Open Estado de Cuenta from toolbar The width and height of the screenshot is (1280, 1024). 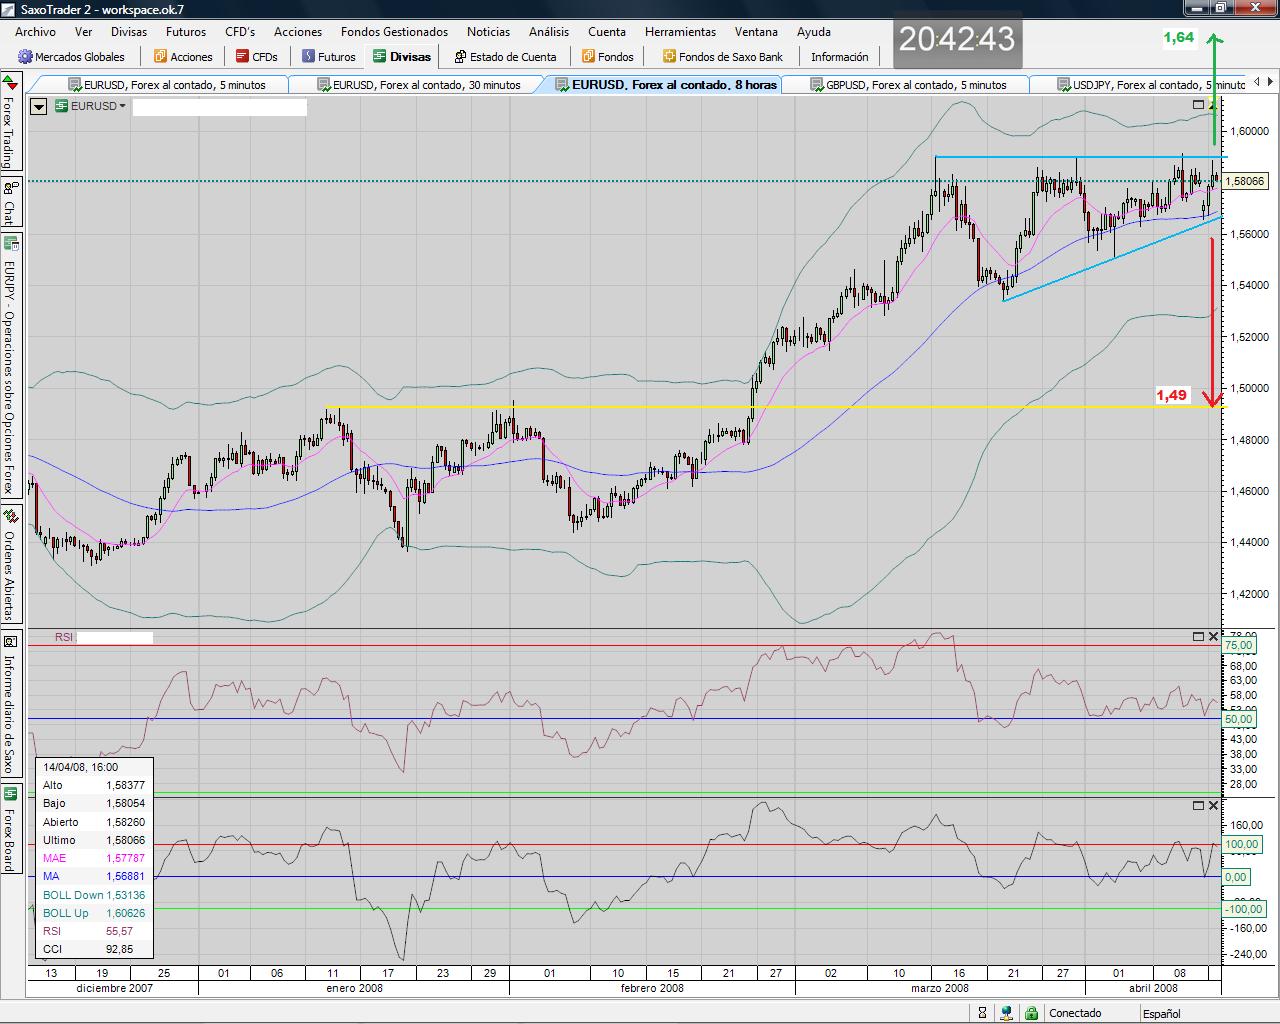pyautogui.click(x=504, y=57)
